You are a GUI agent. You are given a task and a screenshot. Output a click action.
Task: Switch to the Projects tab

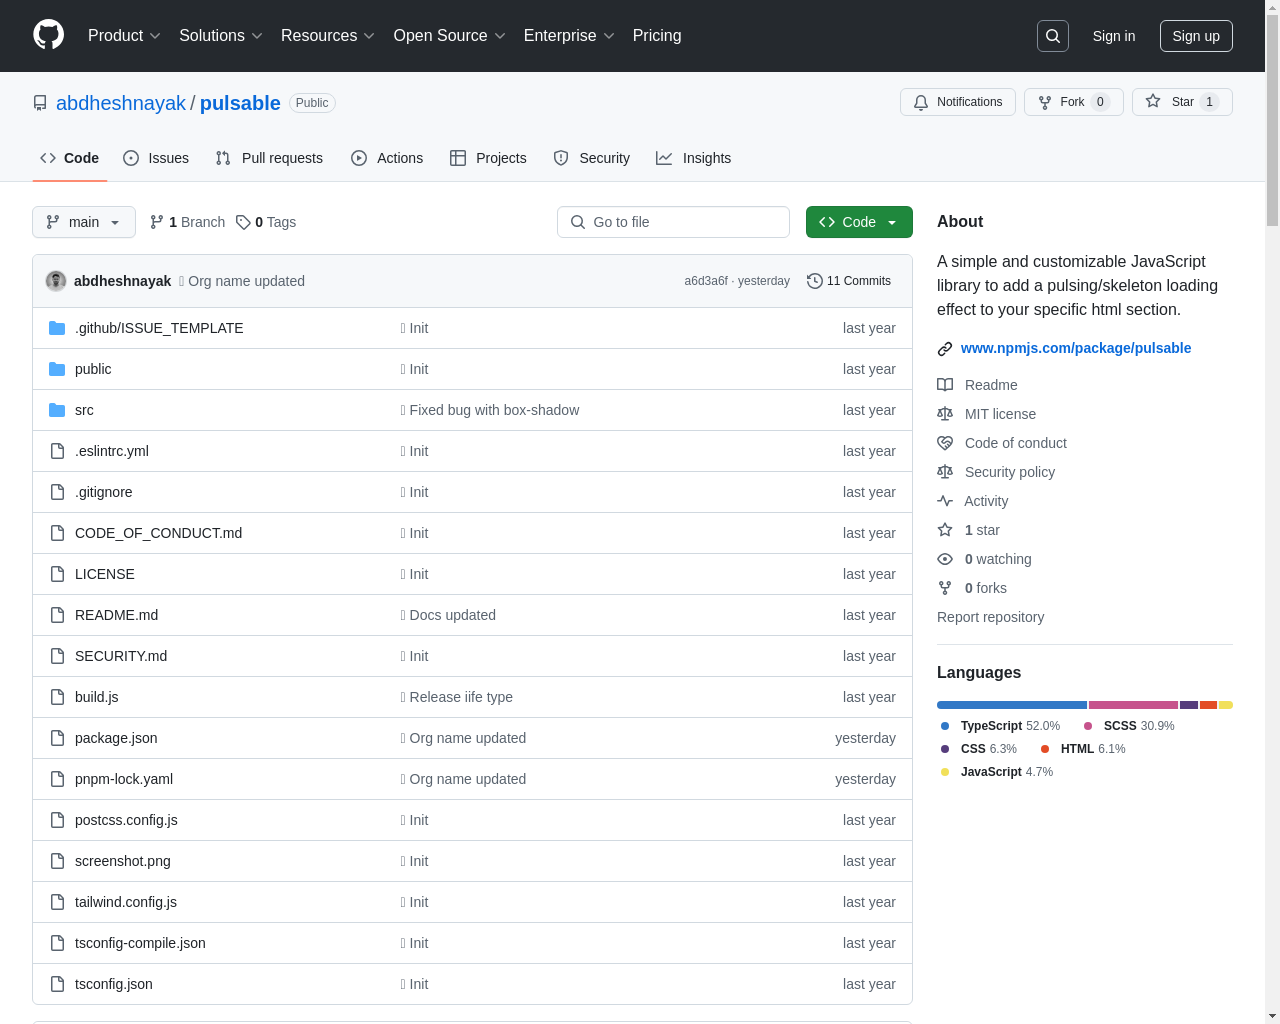pos(488,158)
